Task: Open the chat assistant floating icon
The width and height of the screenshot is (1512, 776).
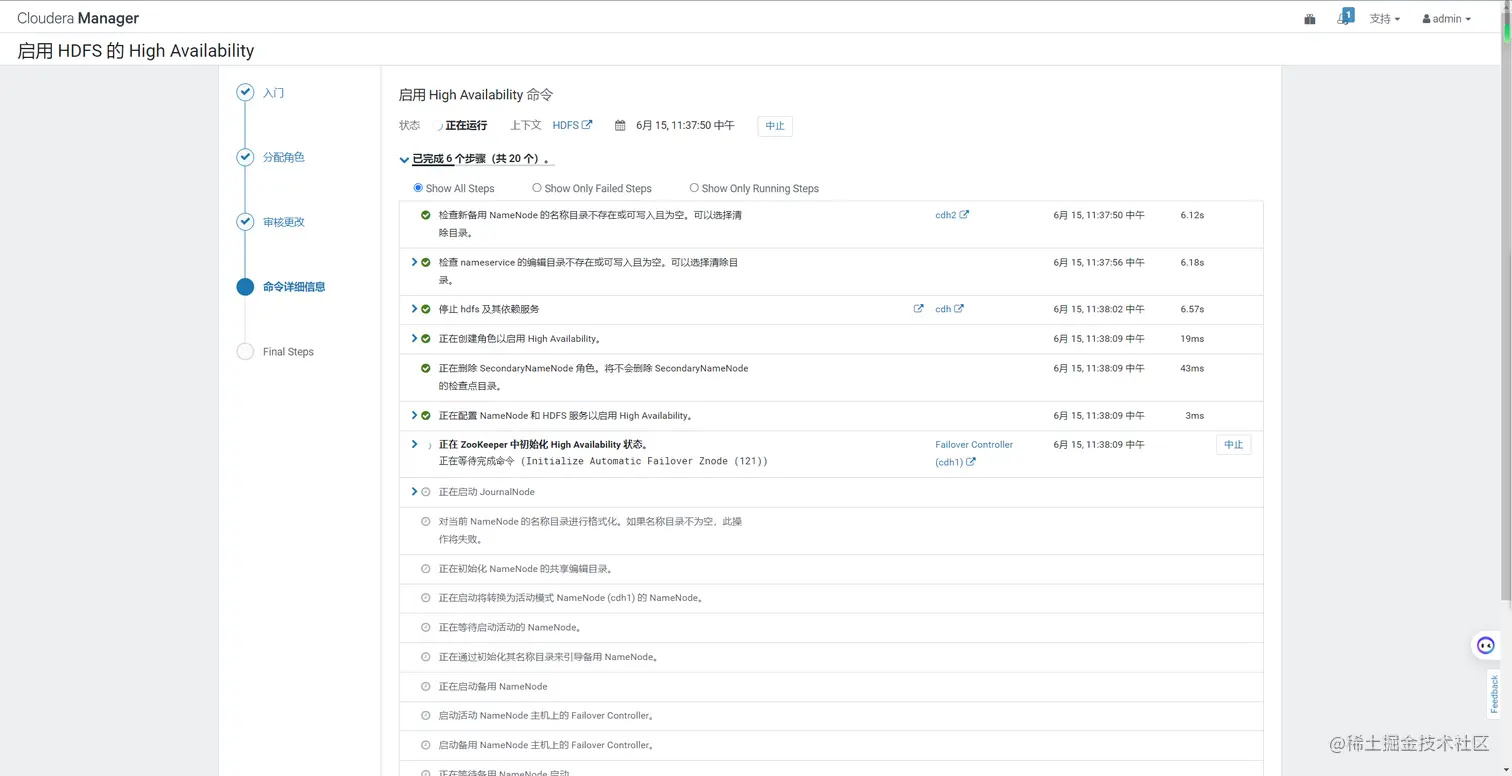Action: (1486, 646)
